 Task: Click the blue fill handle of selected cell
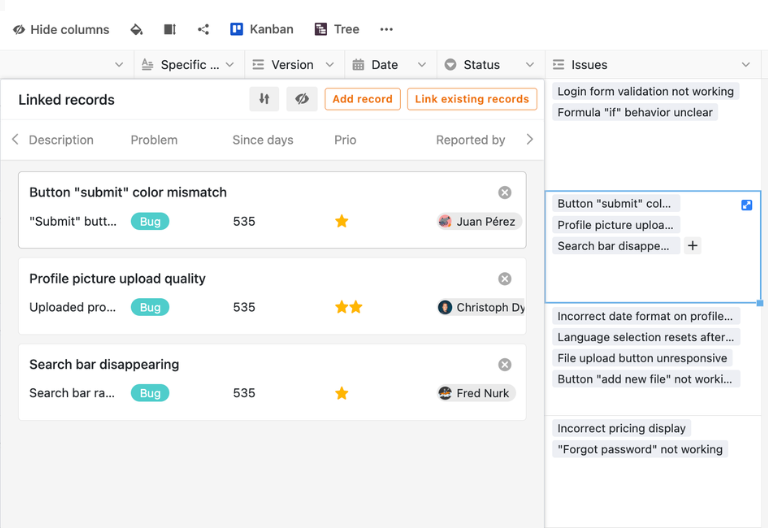[x=760, y=303]
